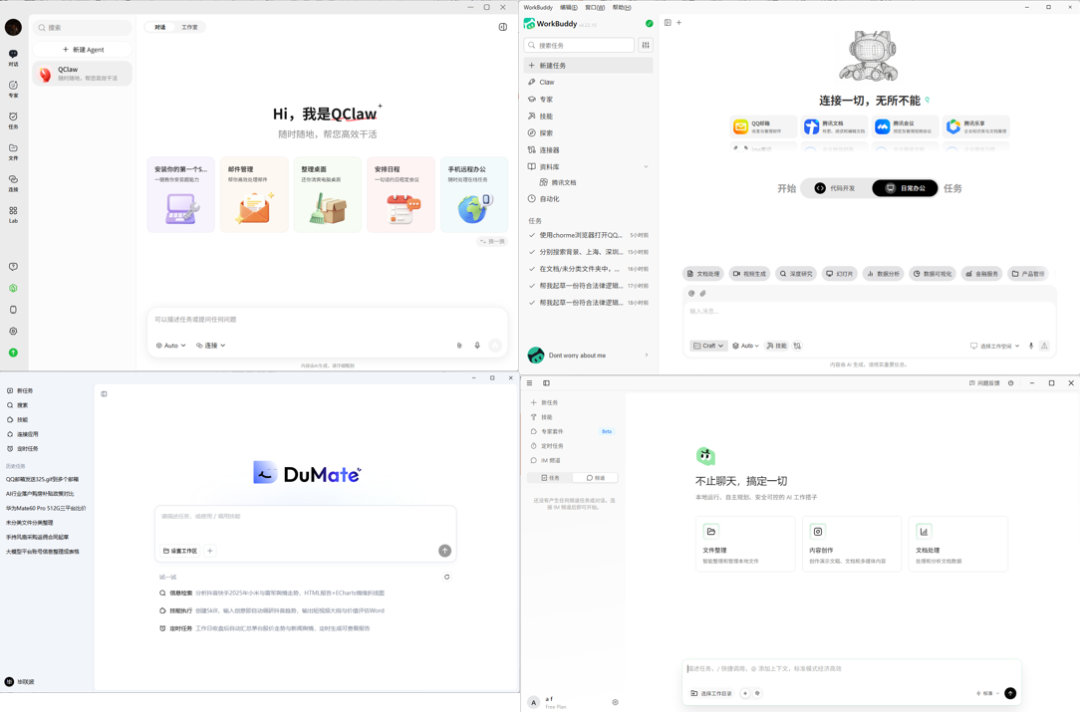Open the 连接 dropdown in QClaw input box
Viewport: 1080px width, 712px height.
pyautogui.click(x=211, y=345)
